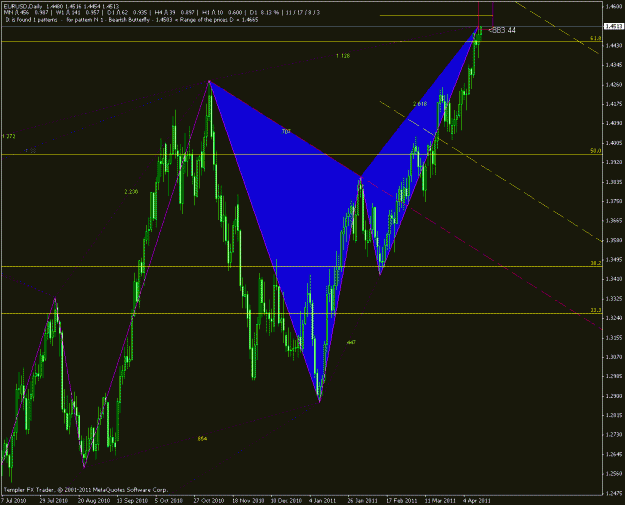Click the 1.4260 price scale label
The width and height of the screenshot is (625, 505).
614,84
